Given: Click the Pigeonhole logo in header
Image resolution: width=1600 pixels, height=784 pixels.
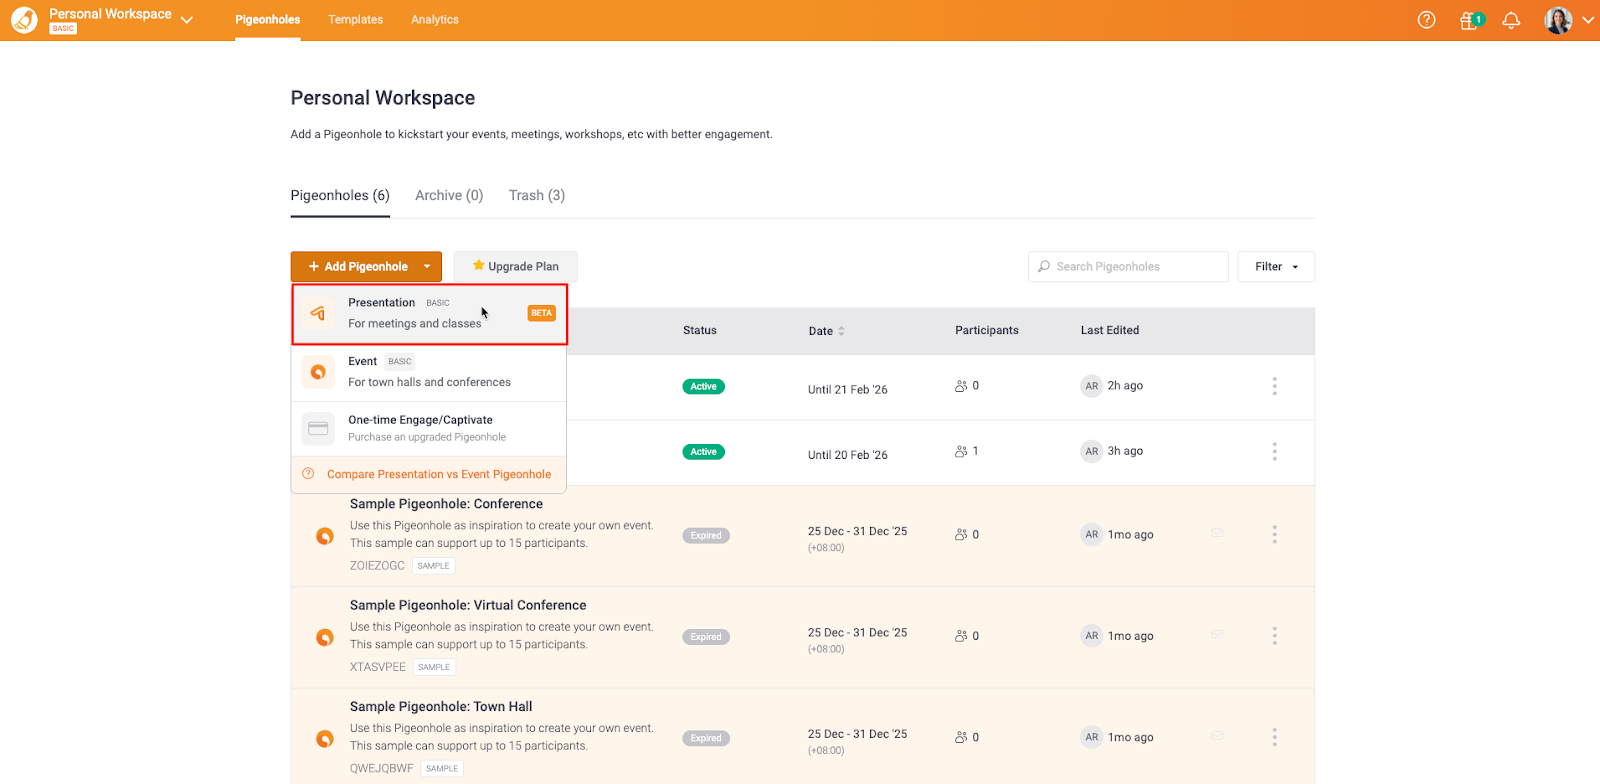Looking at the screenshot, I should click(x=24, y=20).
